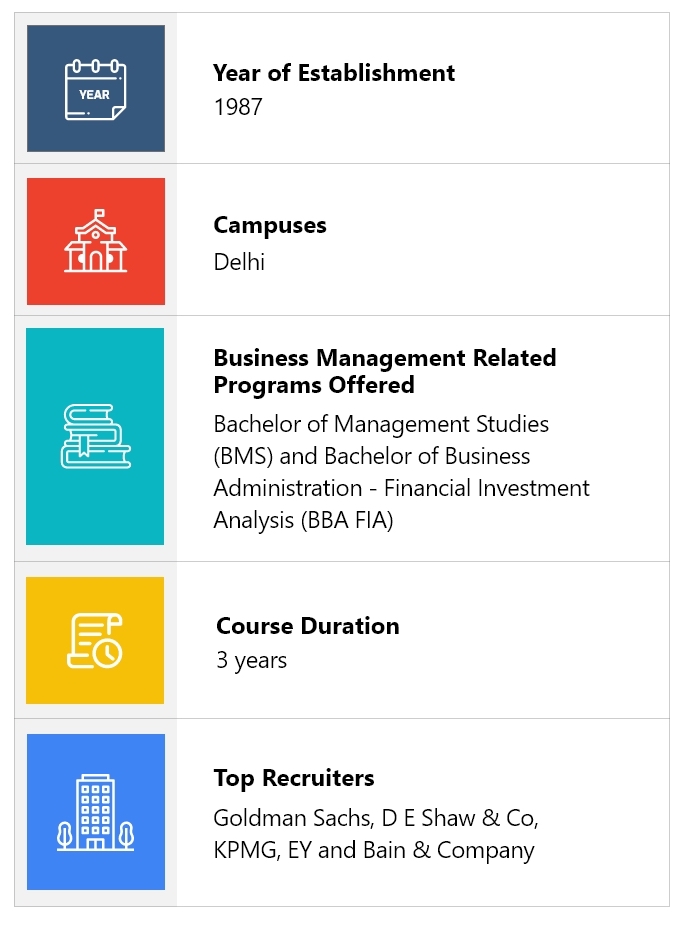This screenshot has height=927, width=688.
Task: Click the 3 years duration text
Action: click(x=251, y=660)
